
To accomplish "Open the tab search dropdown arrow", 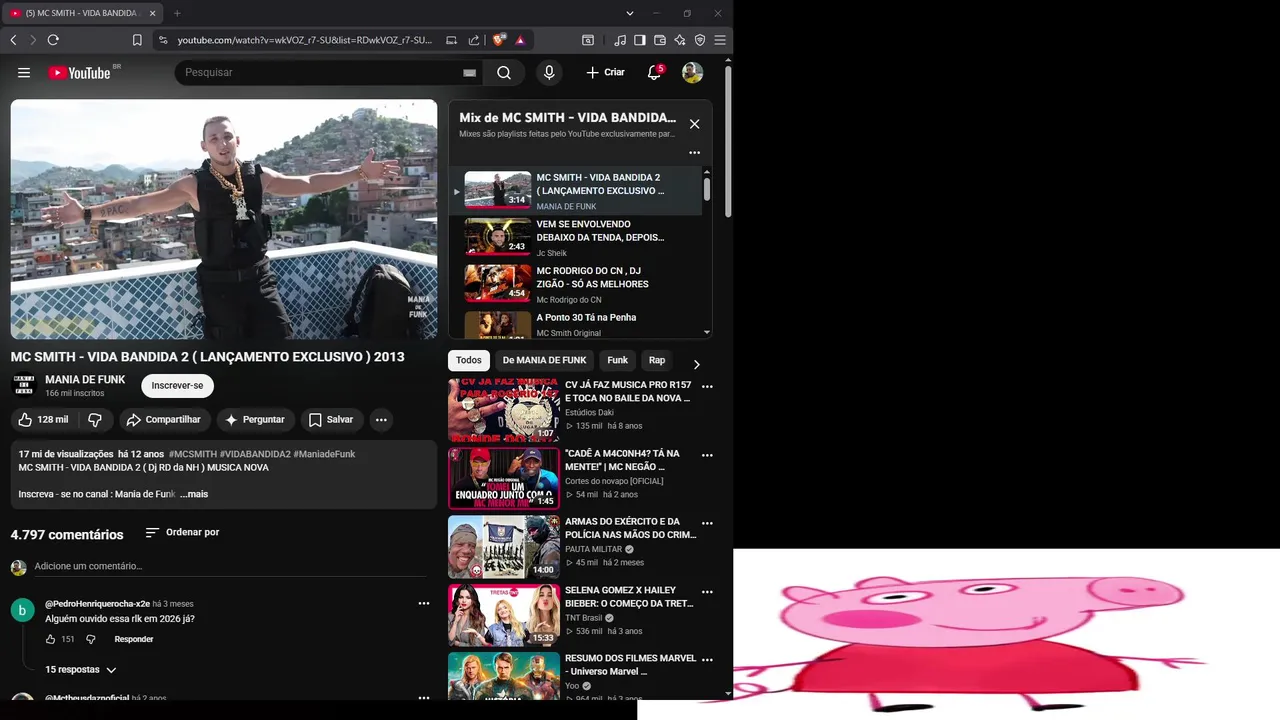I will point(629,13).
